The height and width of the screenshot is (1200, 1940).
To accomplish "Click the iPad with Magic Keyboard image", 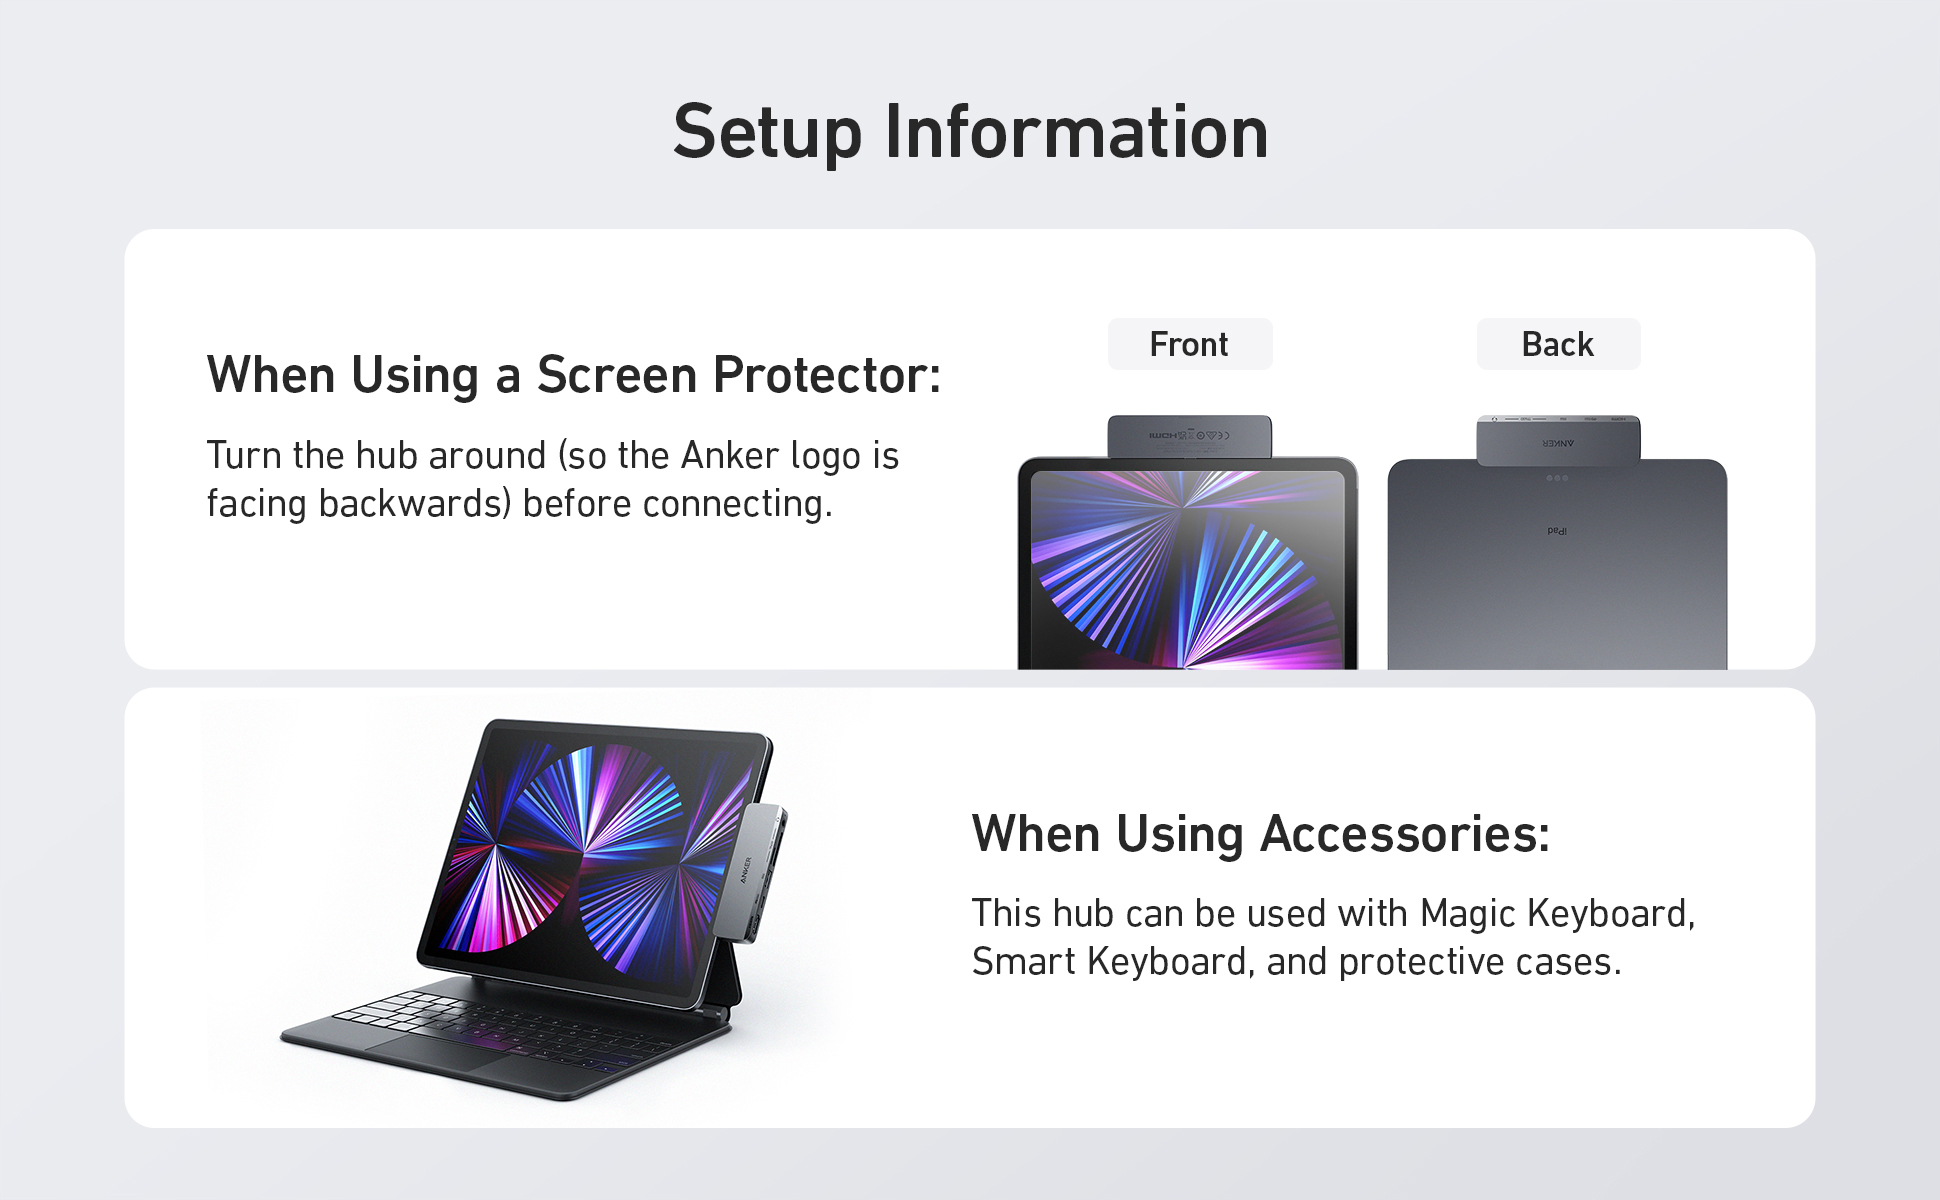I will [534, 908].
